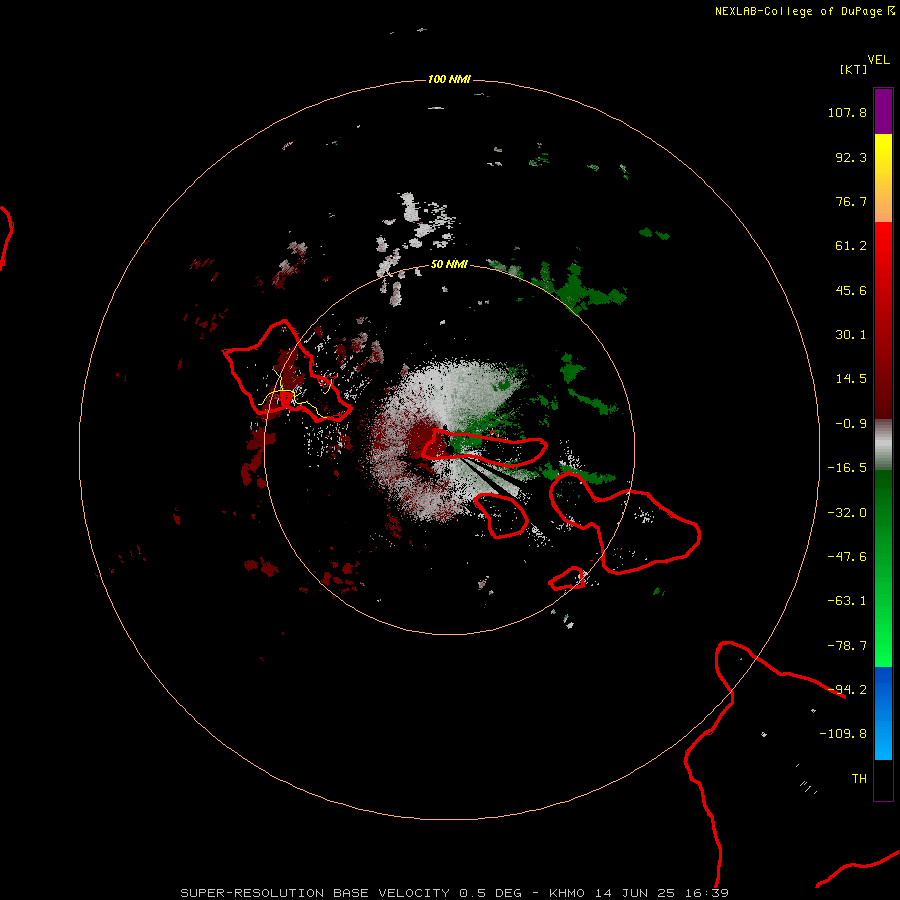Click the -78.7 velocity scale value
The image size is (900, 900).
[x=847, y=646]
